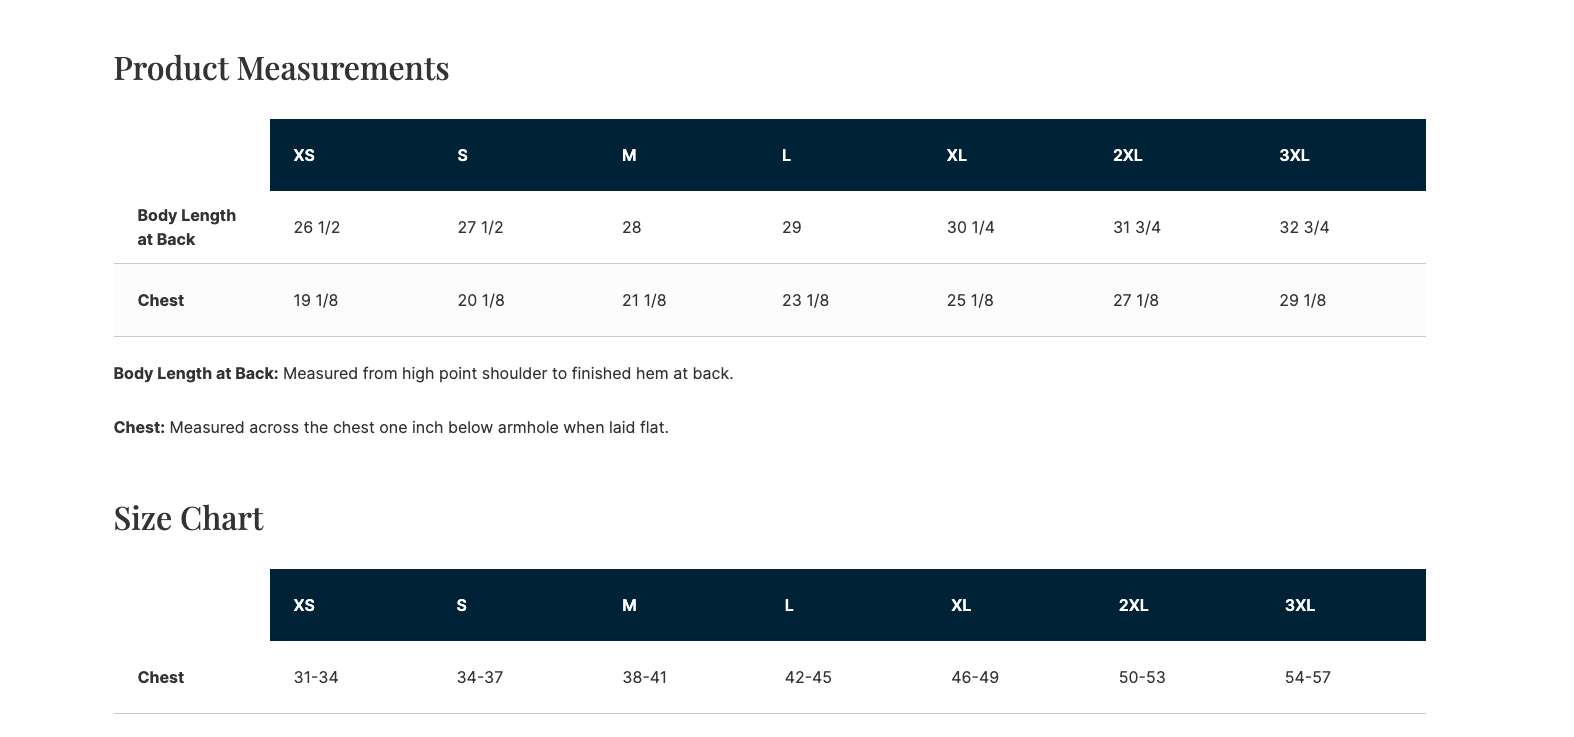Click the bold Body Length at Back: definition
This screenshot has width=1574, height=737.
pos(196,373)
